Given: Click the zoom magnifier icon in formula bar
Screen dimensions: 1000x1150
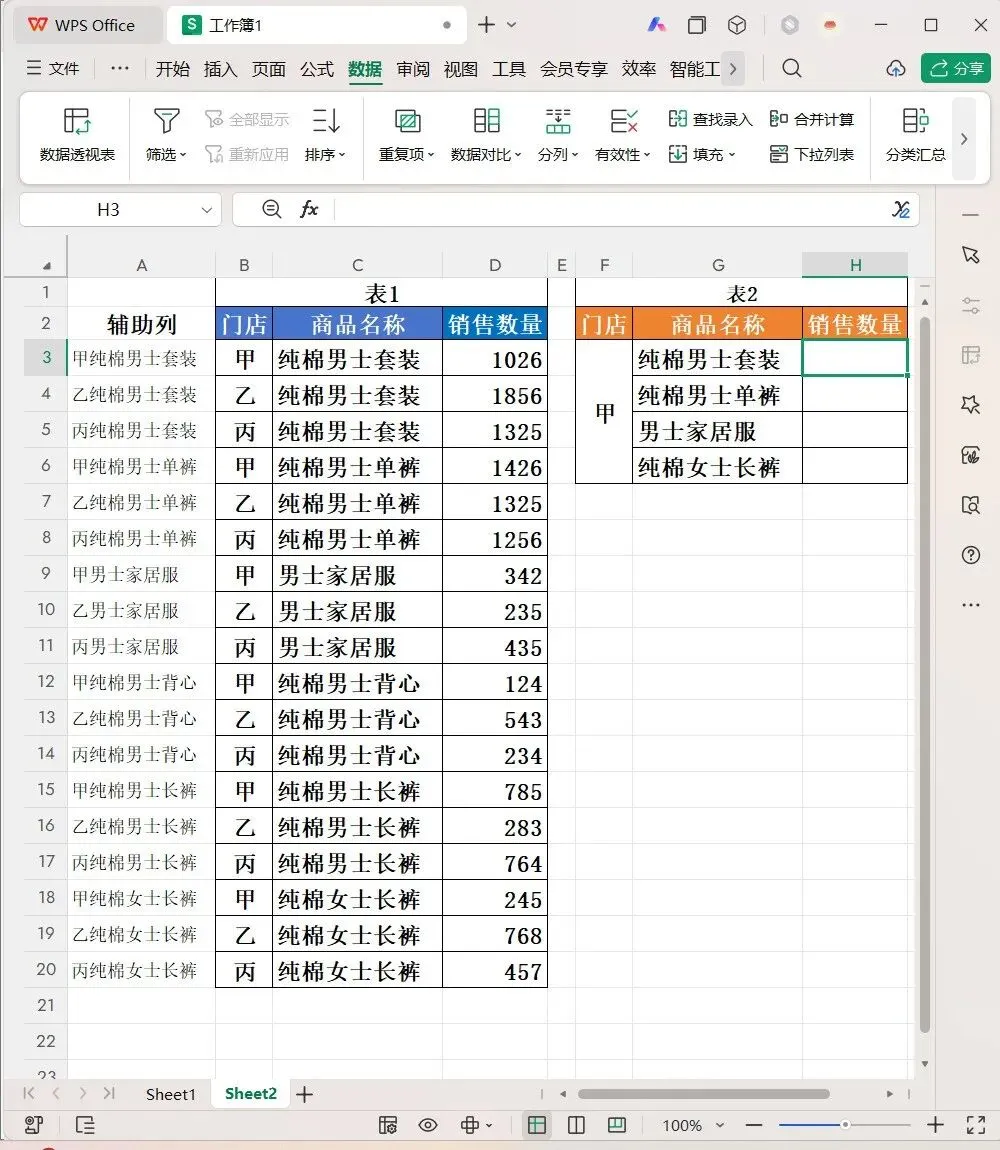Looking at the screenshot, I should tap(271, 209).
